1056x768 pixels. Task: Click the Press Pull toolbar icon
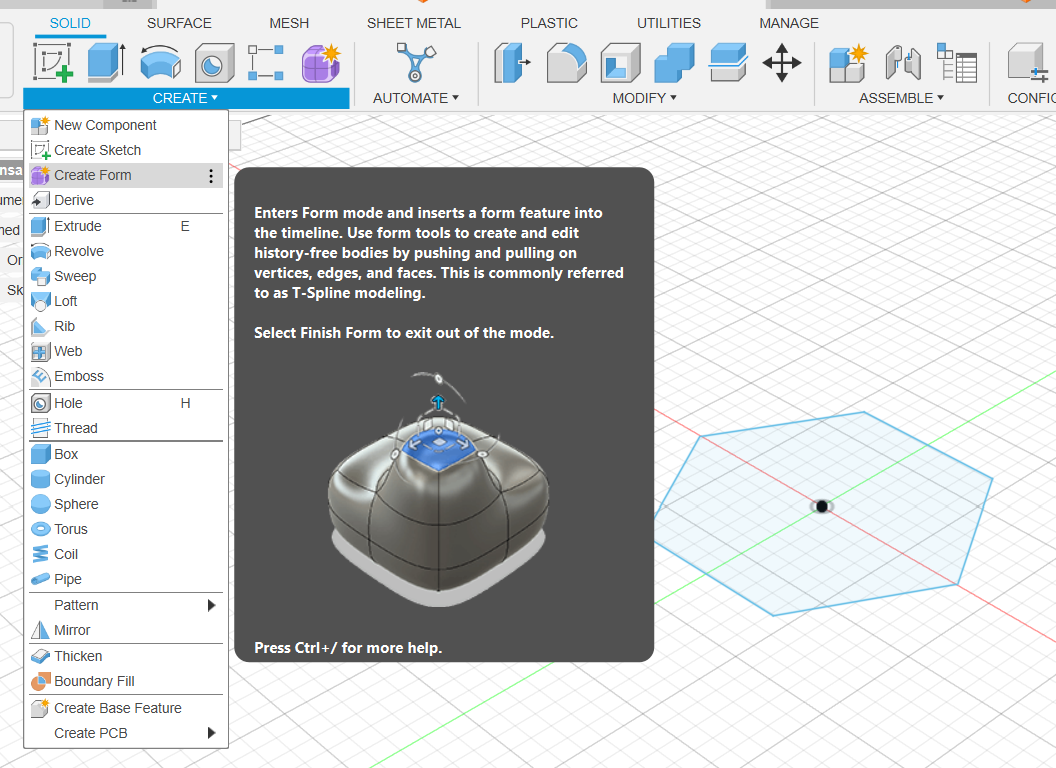pos(511,63)
